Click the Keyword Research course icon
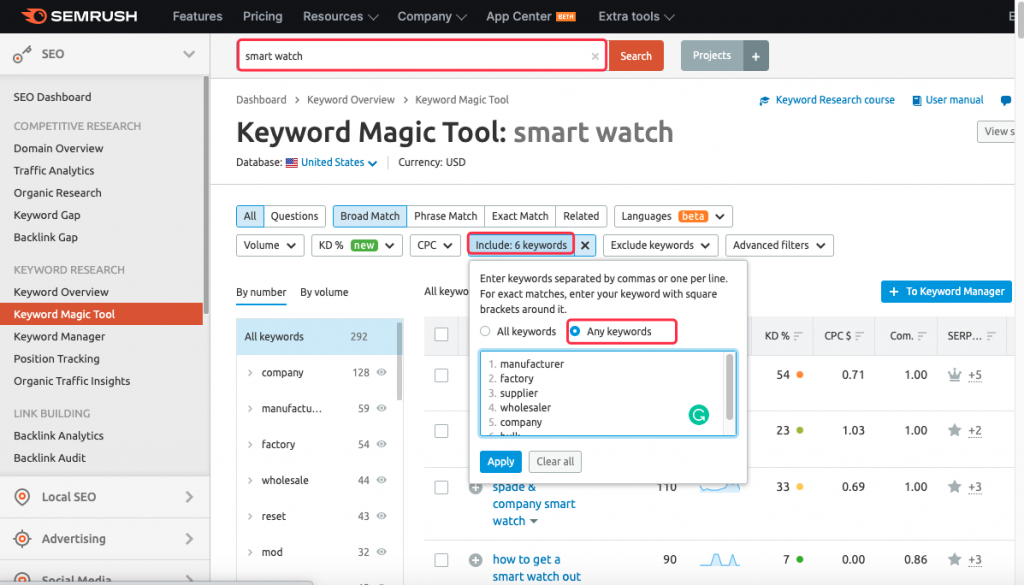Screen dimensions: 1024x585 [764, 101]
